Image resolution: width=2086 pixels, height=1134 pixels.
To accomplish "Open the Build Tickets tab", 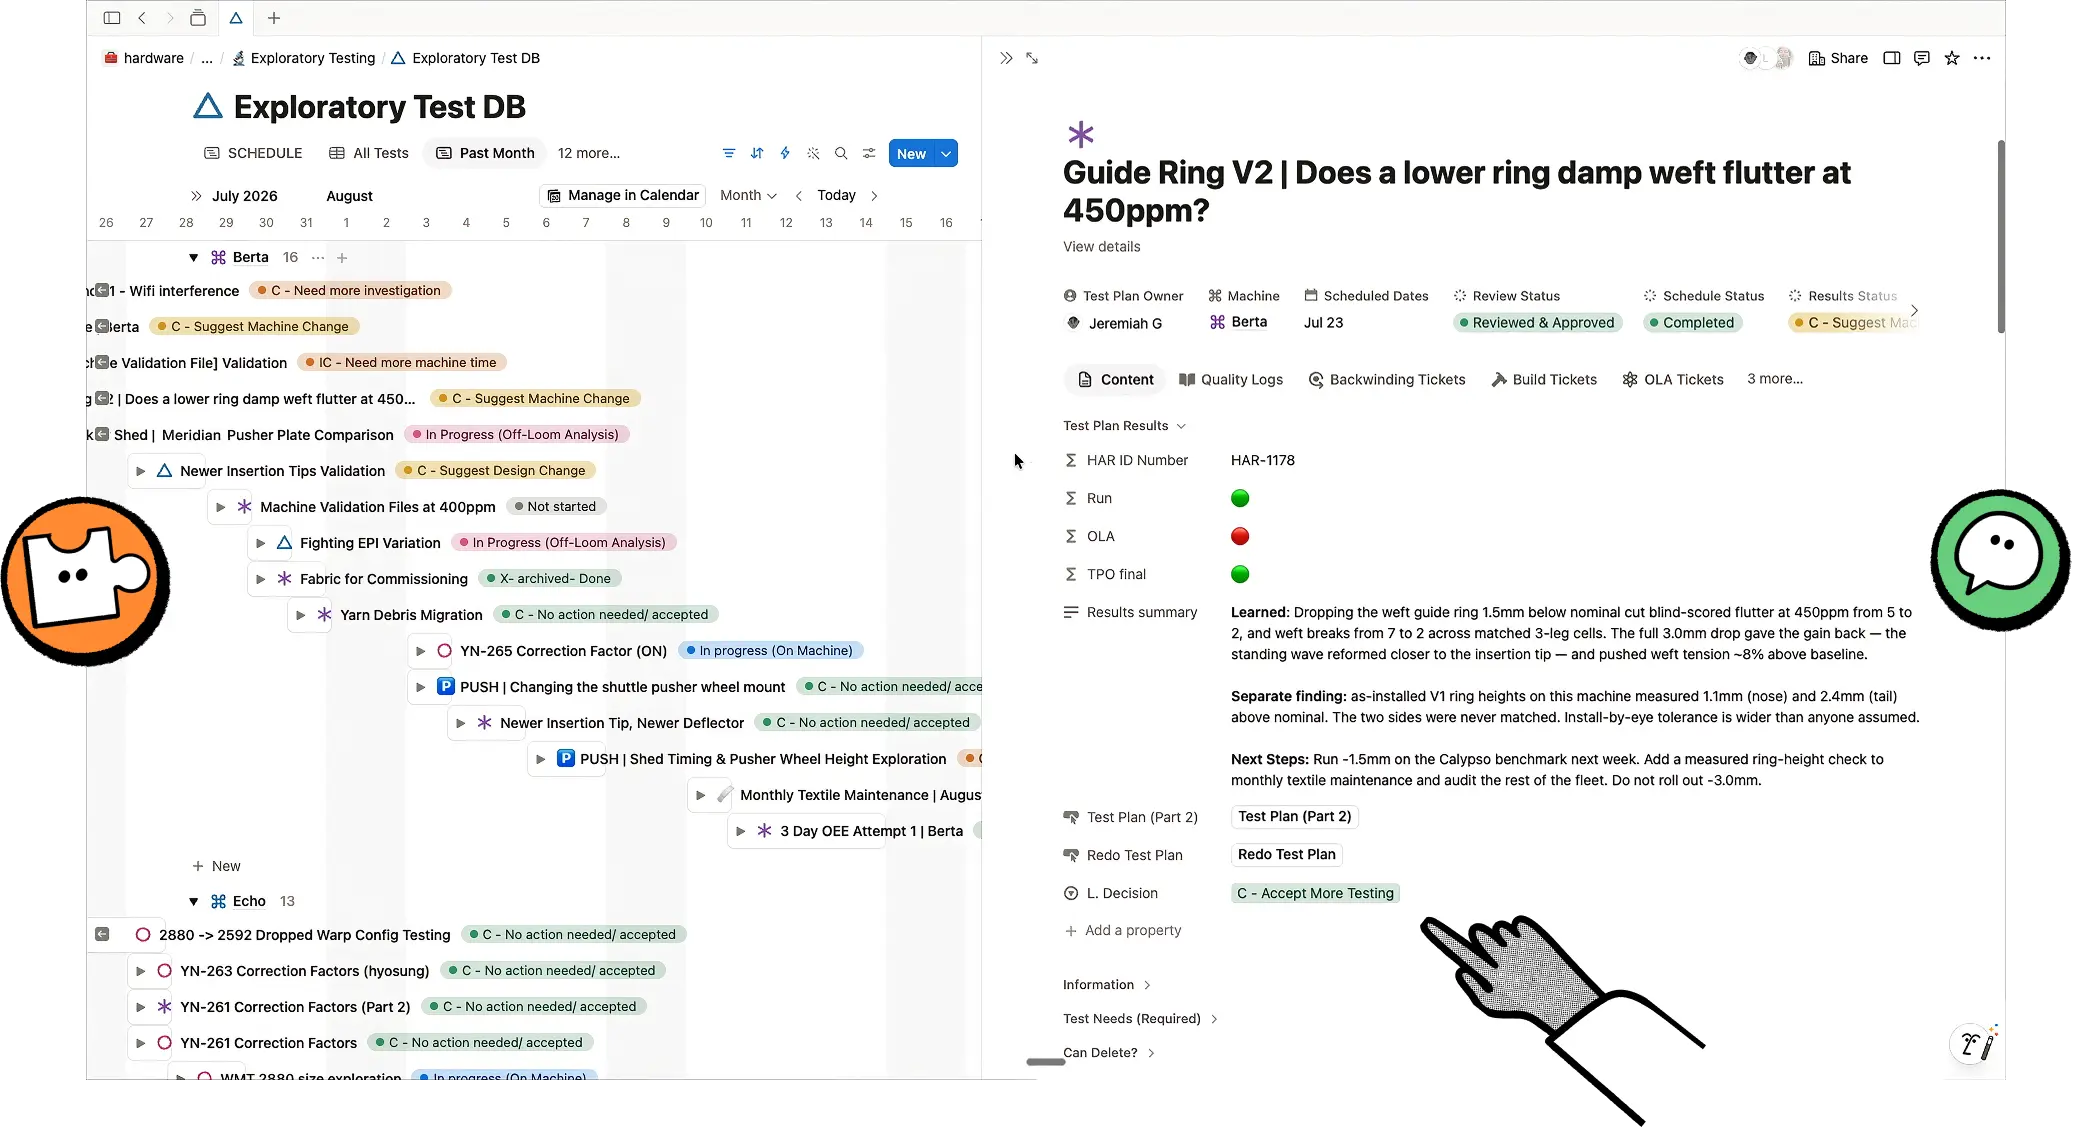I will [x=1544, y=380].
